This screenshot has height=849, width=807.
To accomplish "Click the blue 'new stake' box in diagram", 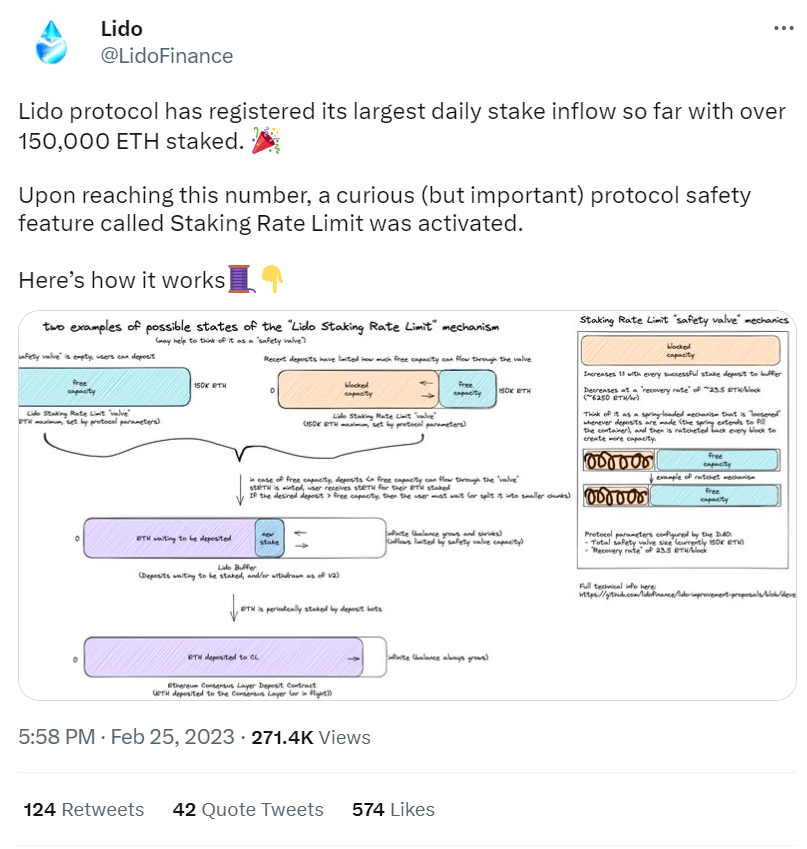I will click(x=270, y=538).
